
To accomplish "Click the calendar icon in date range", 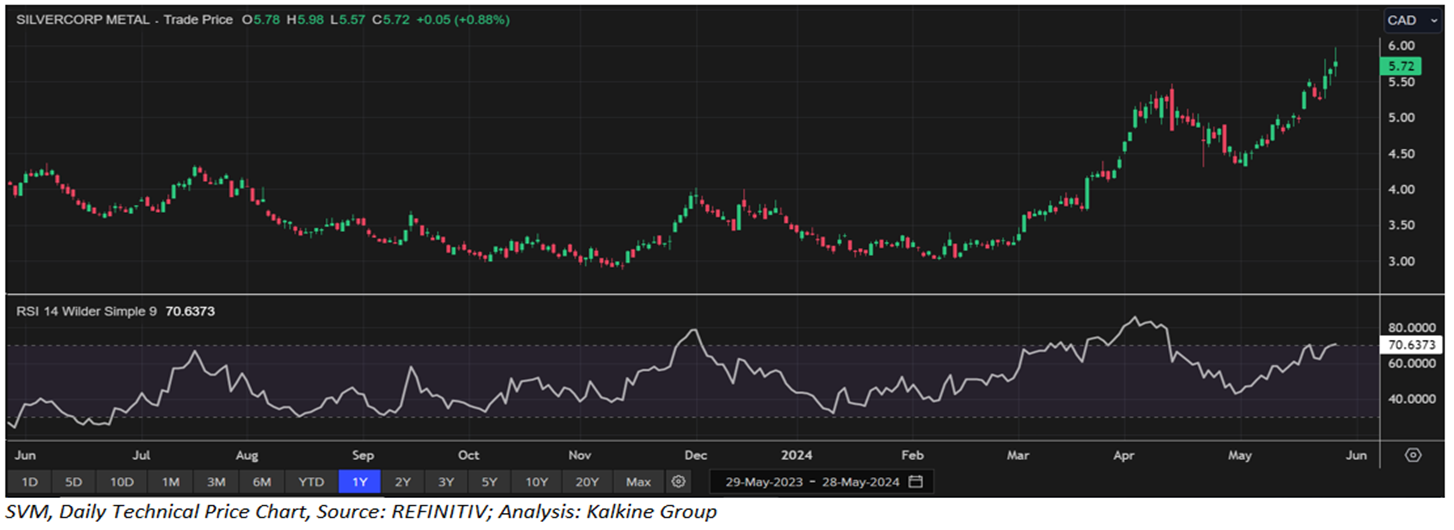I will 915,482.
